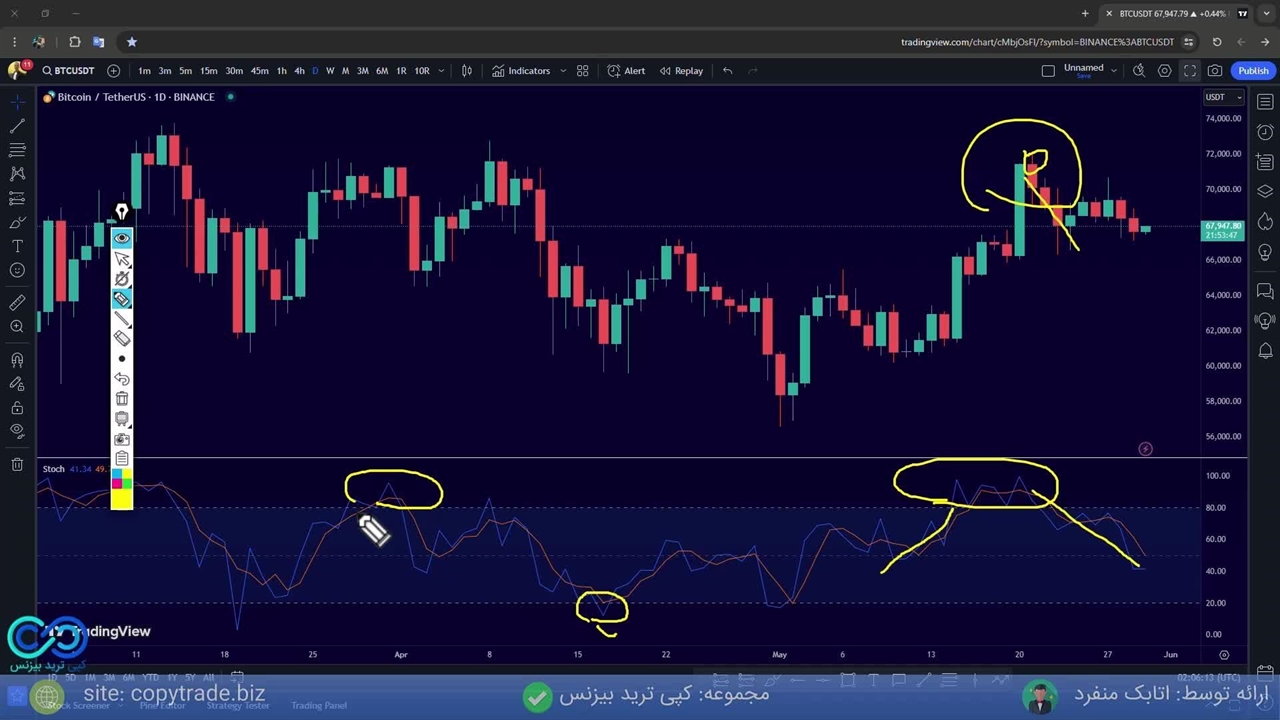Click the magnet mode icon
The width and height of the screenshot is (1280, 720).
17,360
